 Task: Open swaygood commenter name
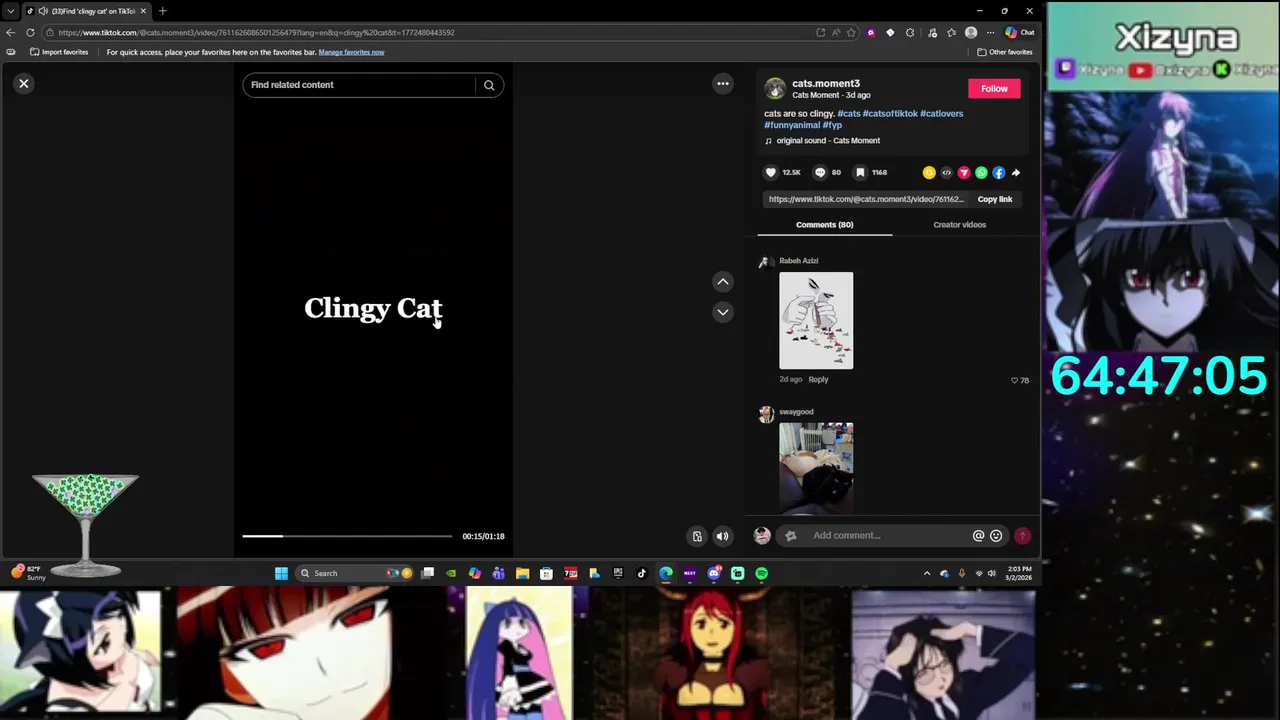[x=796, y=412]
